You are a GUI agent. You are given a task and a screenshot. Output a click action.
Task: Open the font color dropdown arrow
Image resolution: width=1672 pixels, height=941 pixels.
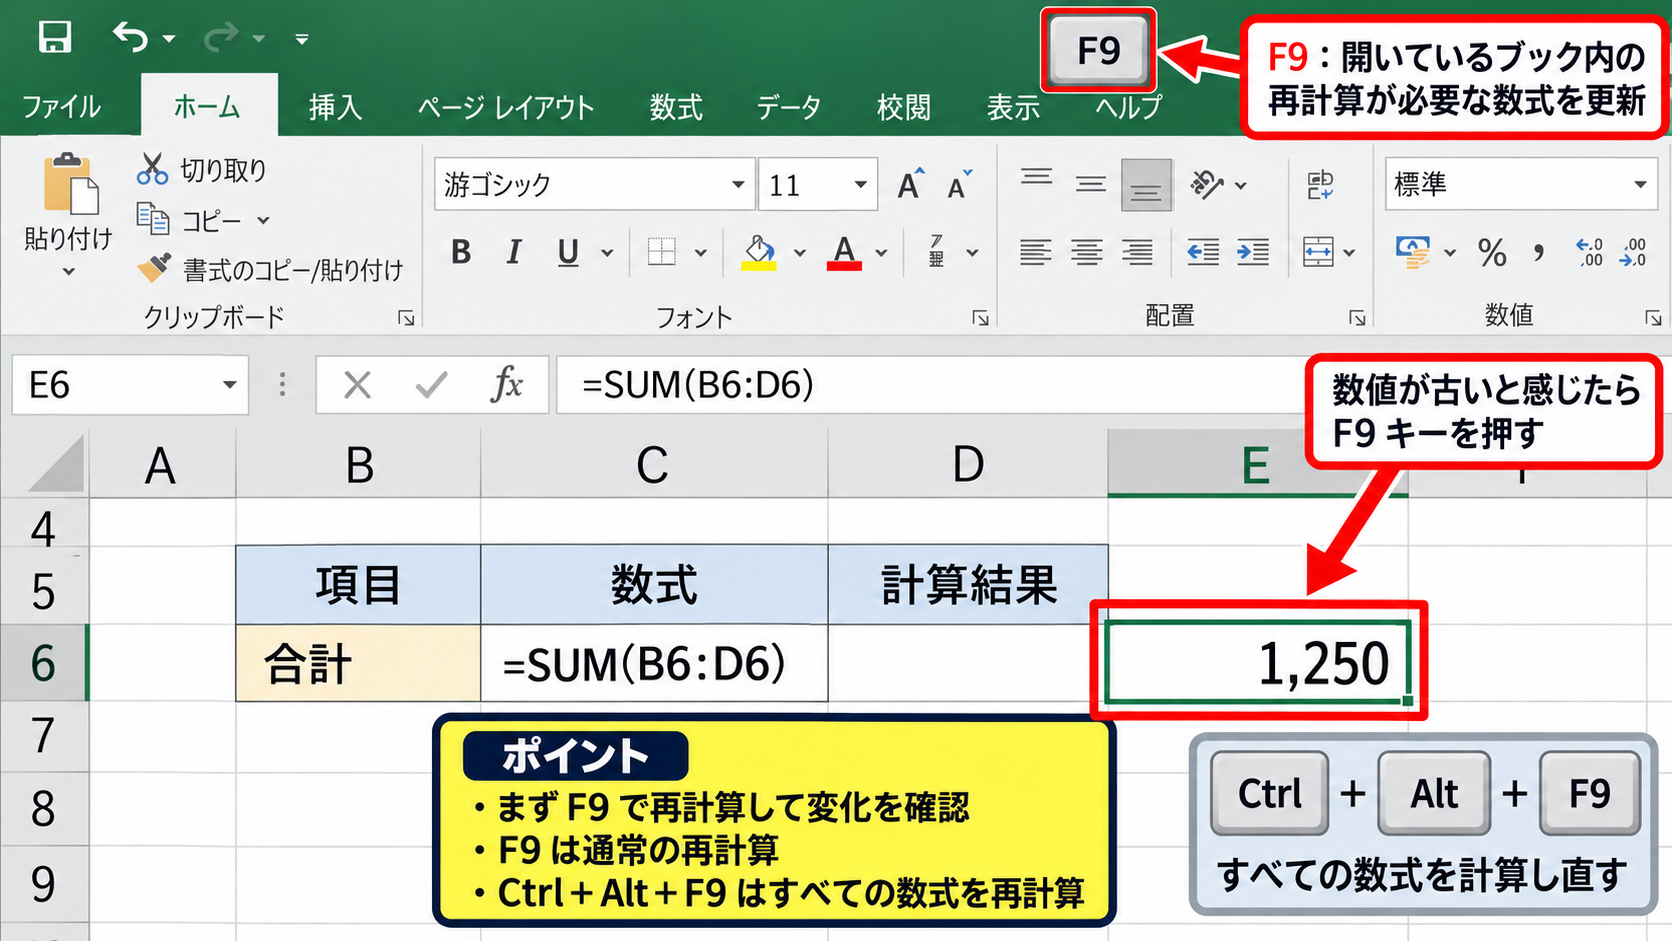(881, 253)
